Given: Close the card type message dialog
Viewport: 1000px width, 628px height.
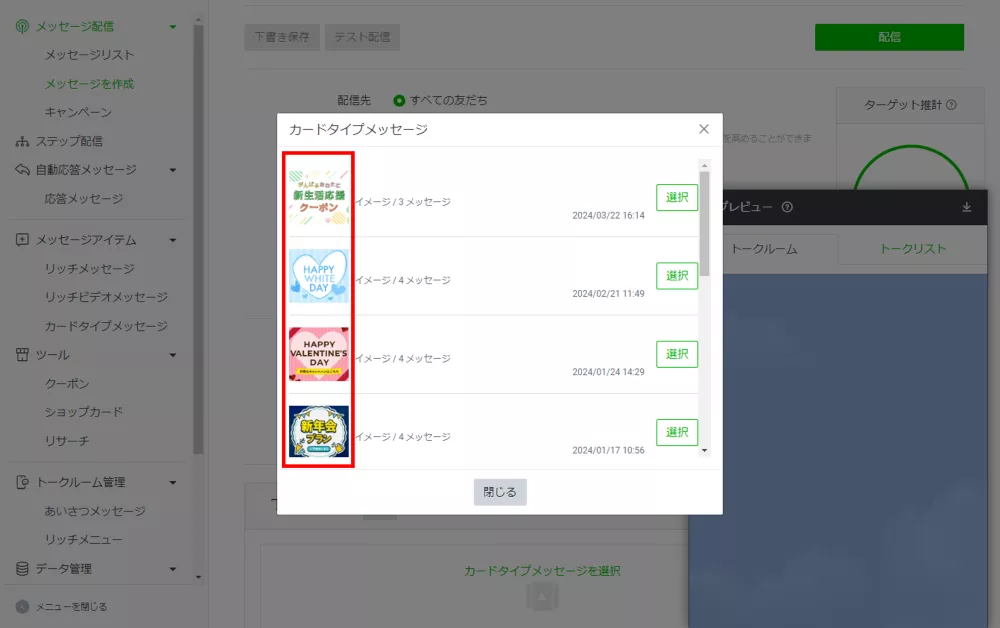Looking at the screenshot, I should click(x=704, y=129).
